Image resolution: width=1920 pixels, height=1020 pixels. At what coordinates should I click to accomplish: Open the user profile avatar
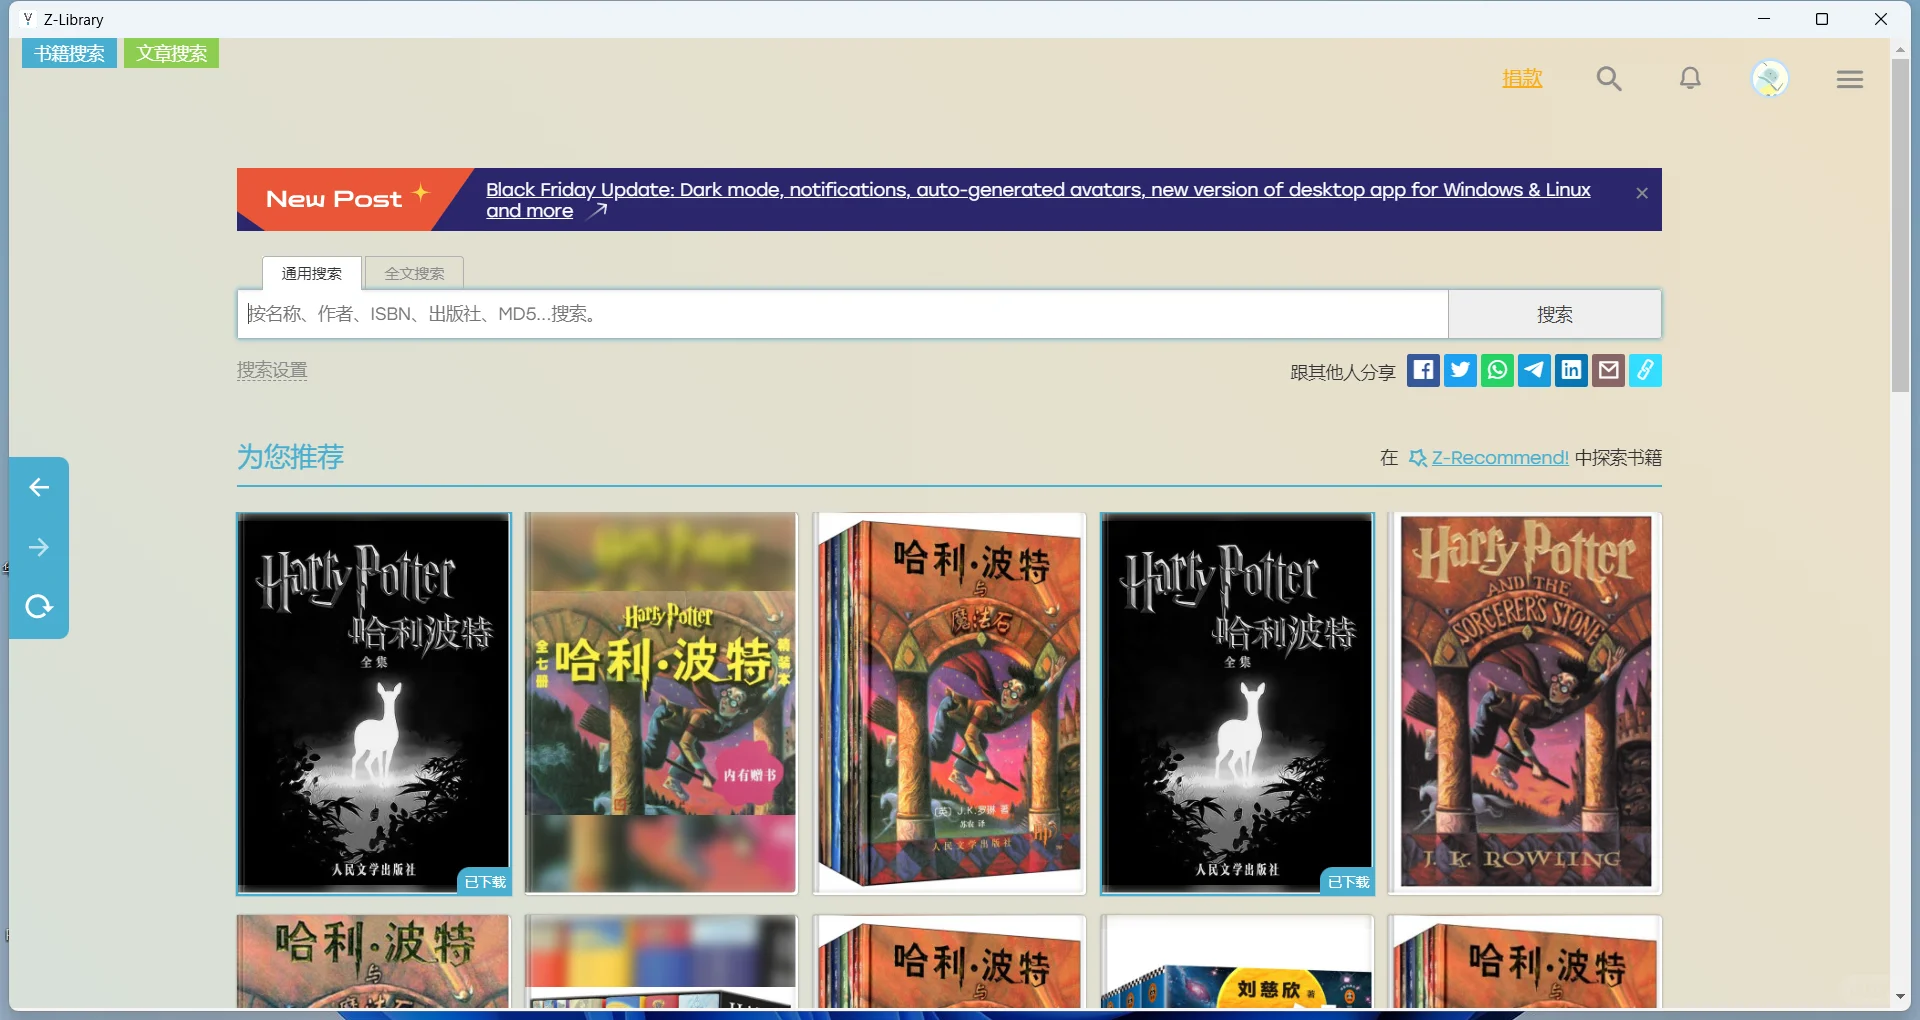[x=1770, y=79]
